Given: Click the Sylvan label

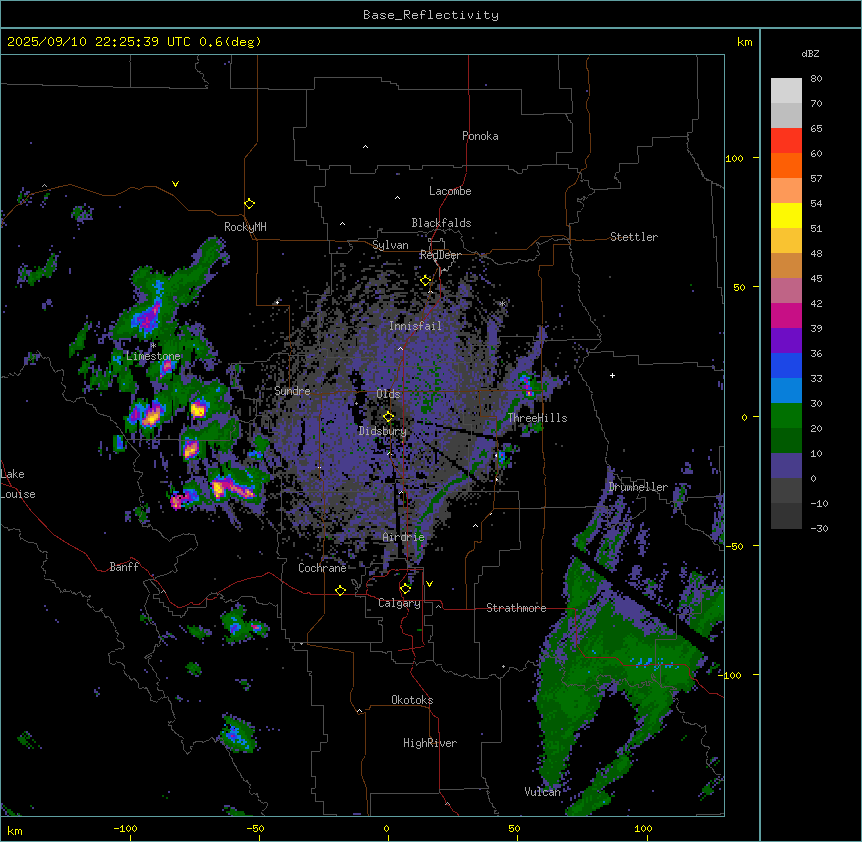Looking at the screenshot, I should click(390, 245).
